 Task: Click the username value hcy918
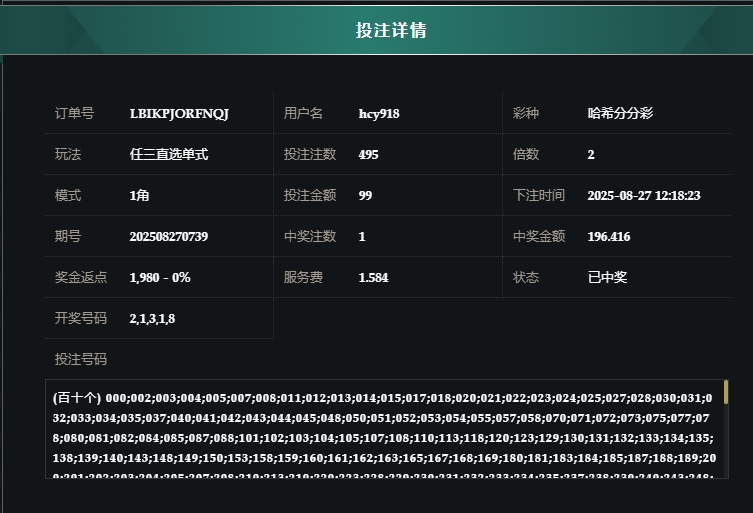(379, 114)
